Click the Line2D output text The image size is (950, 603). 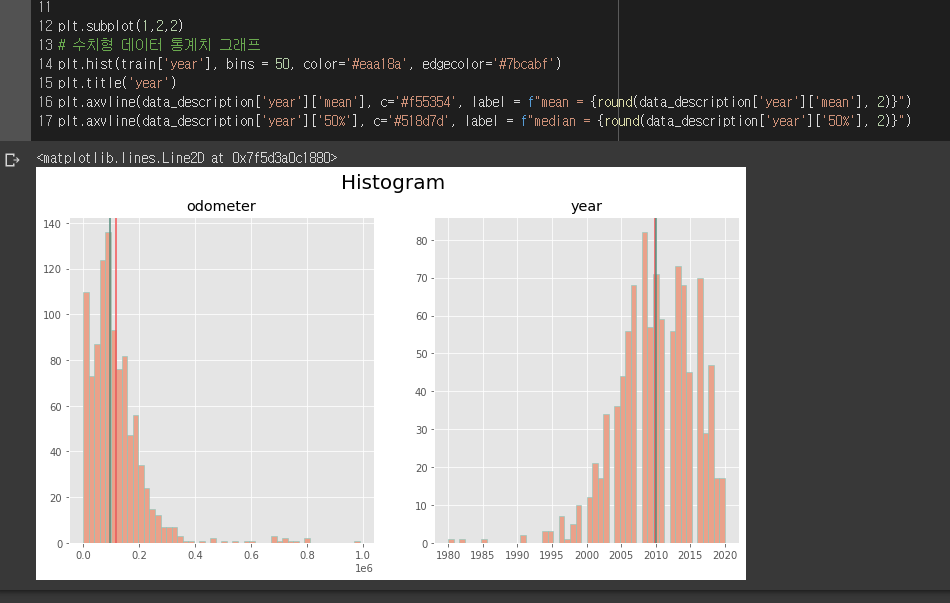point(187,158)
